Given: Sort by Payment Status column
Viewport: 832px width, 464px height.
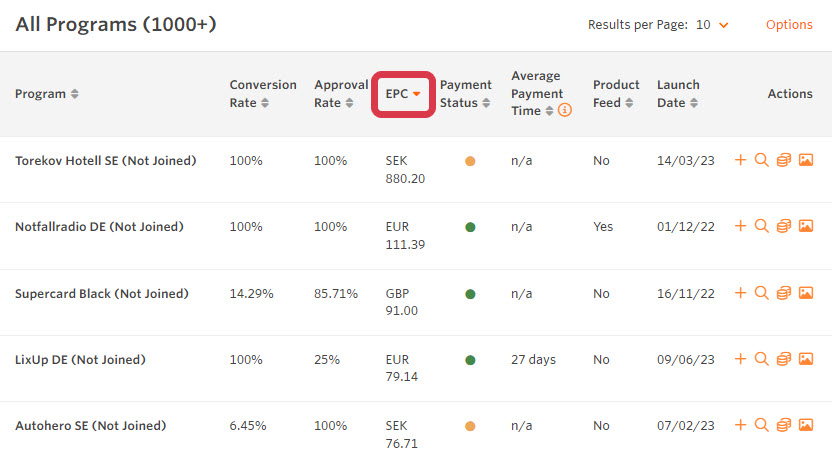Looking at the screenshot, I should pos(465,94).
